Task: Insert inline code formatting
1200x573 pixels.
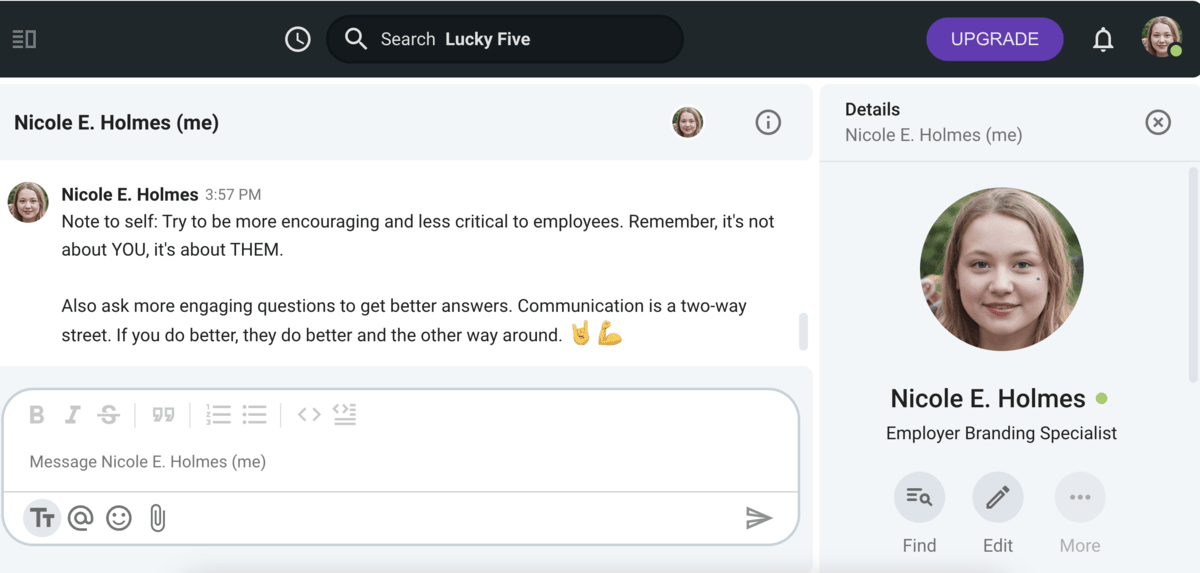Action: [x=309, y=415]
